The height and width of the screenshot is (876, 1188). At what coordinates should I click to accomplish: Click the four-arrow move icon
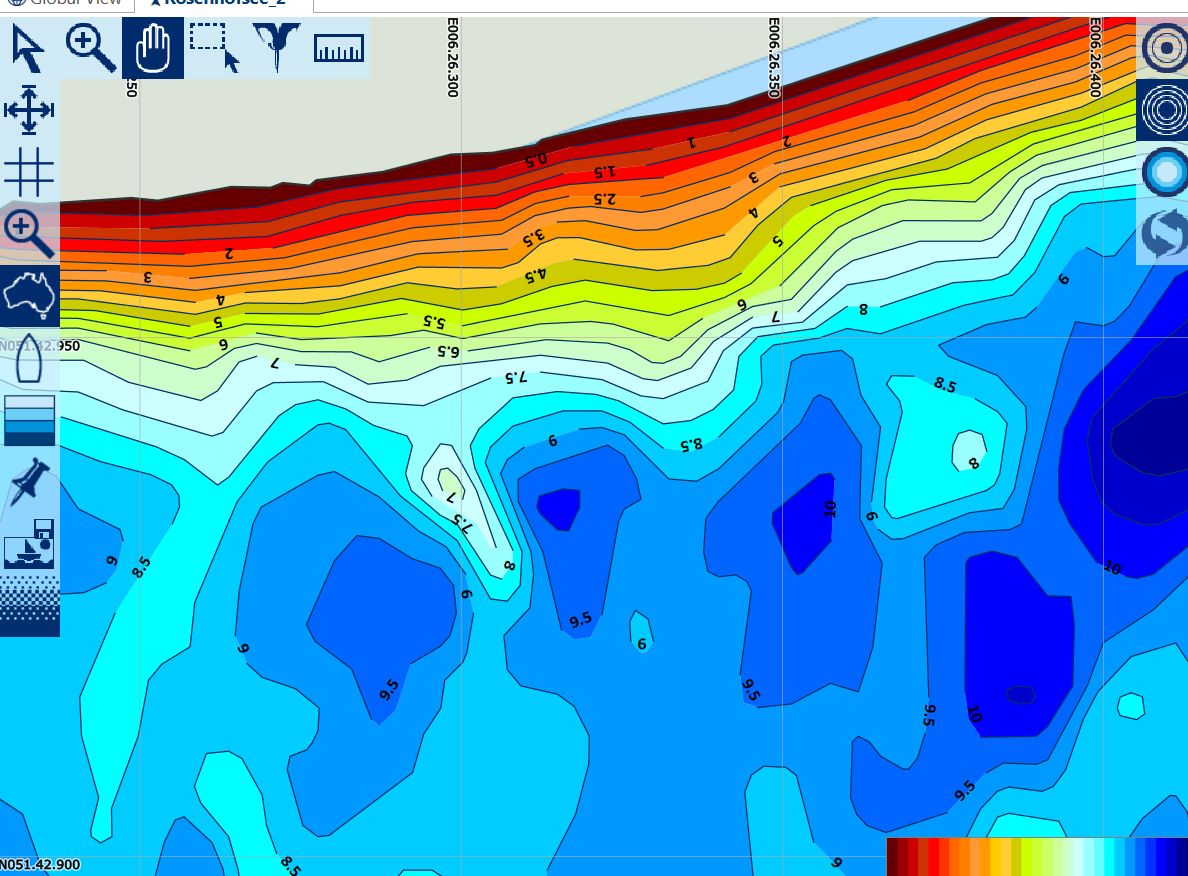pos(29,110)
